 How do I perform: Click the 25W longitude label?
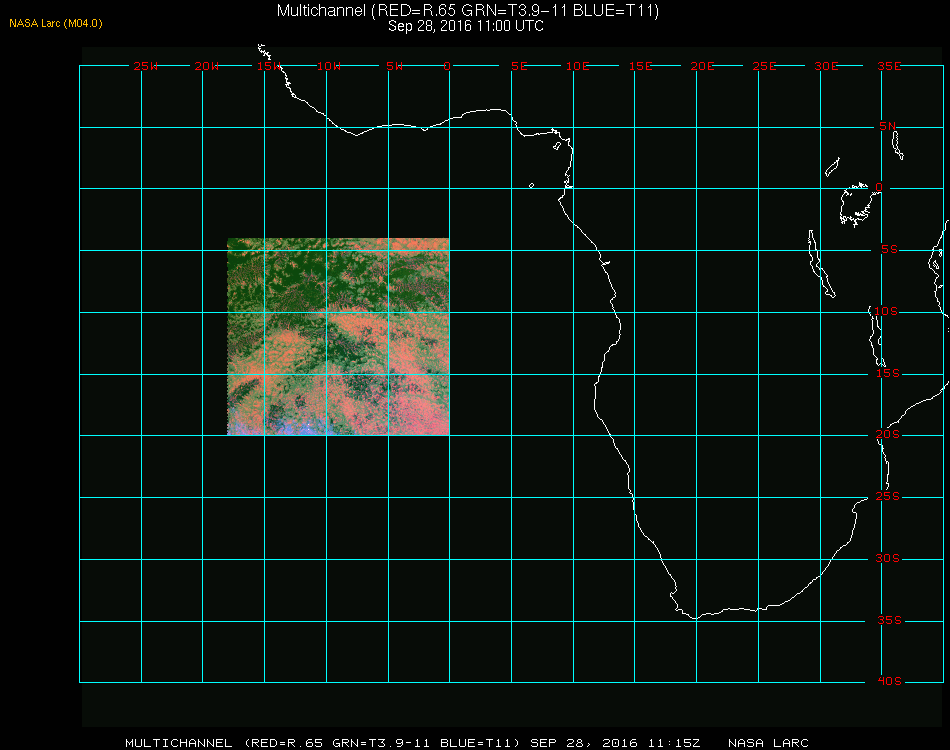pyautogui.click(x=146, y=66)
